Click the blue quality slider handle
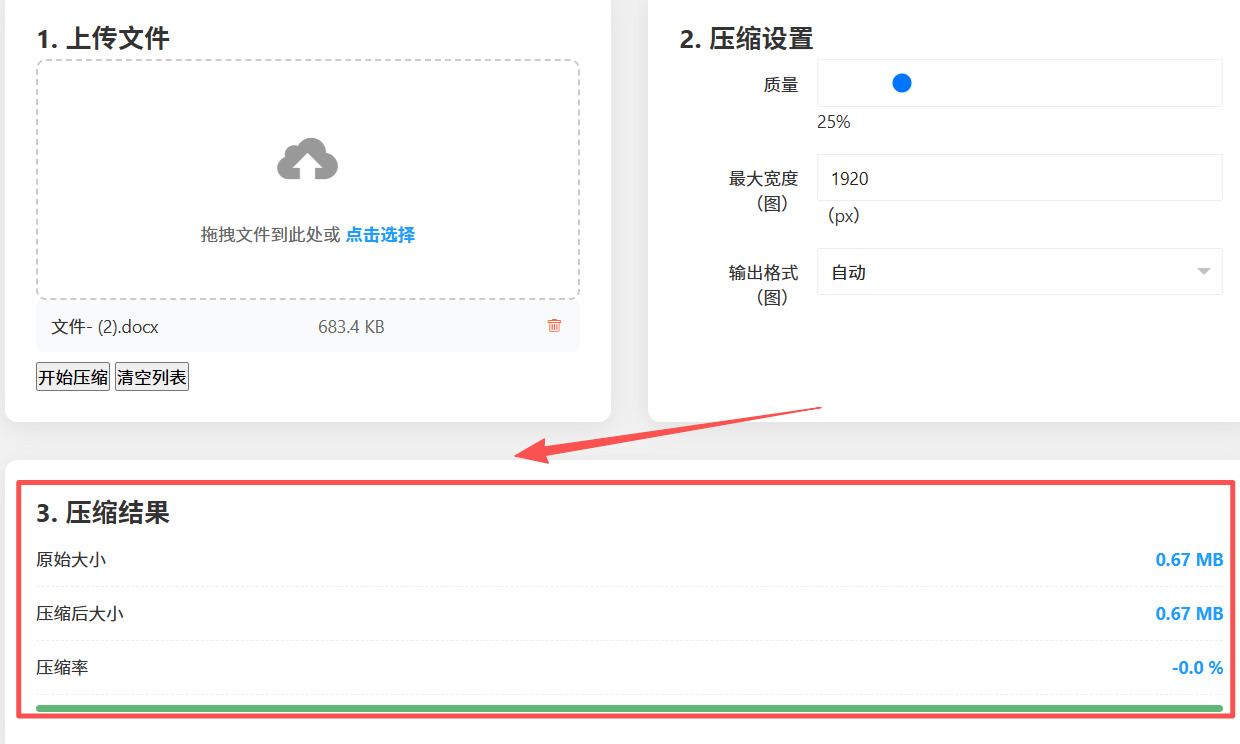This screenshot has height=744, width=1240. 902,83
